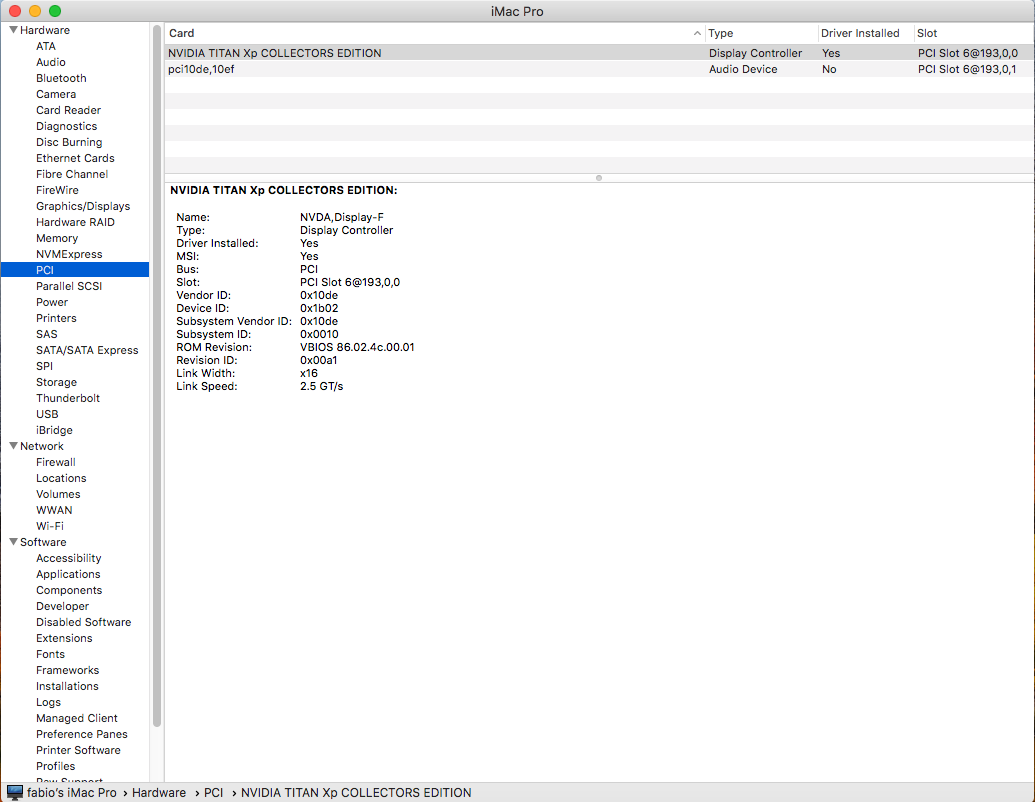Click the sidebar vertical scrollbar
Screen dimensions: 1035x802
click(156, 376)
